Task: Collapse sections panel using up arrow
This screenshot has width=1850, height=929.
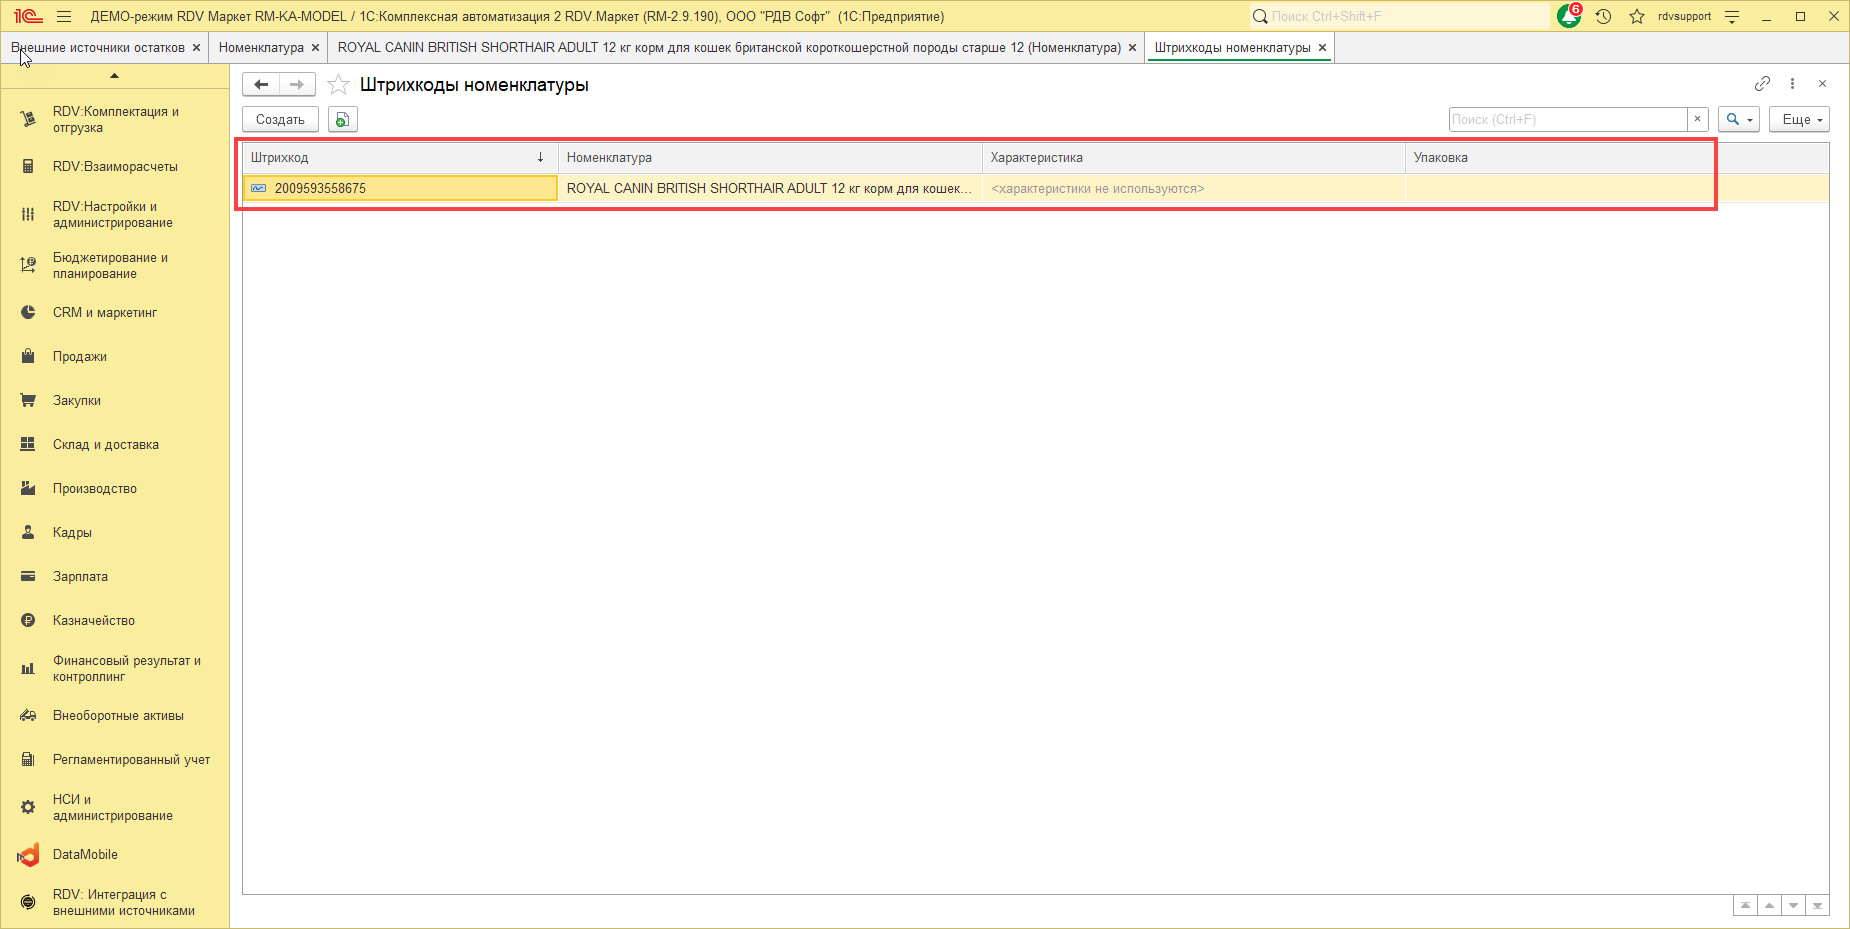Action: [x=115, y=76]
